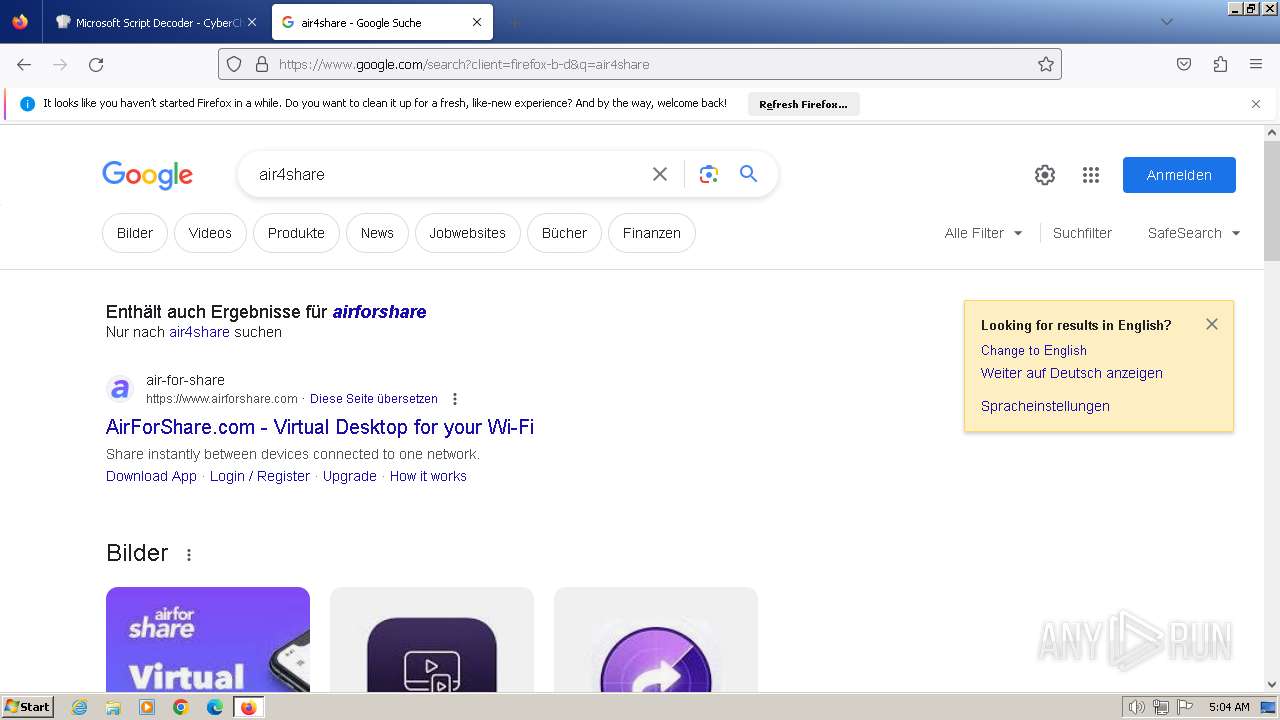This screenshot has width=1280, height=720.
Task: Open the Google apps grid
Action: [1091, 175]
